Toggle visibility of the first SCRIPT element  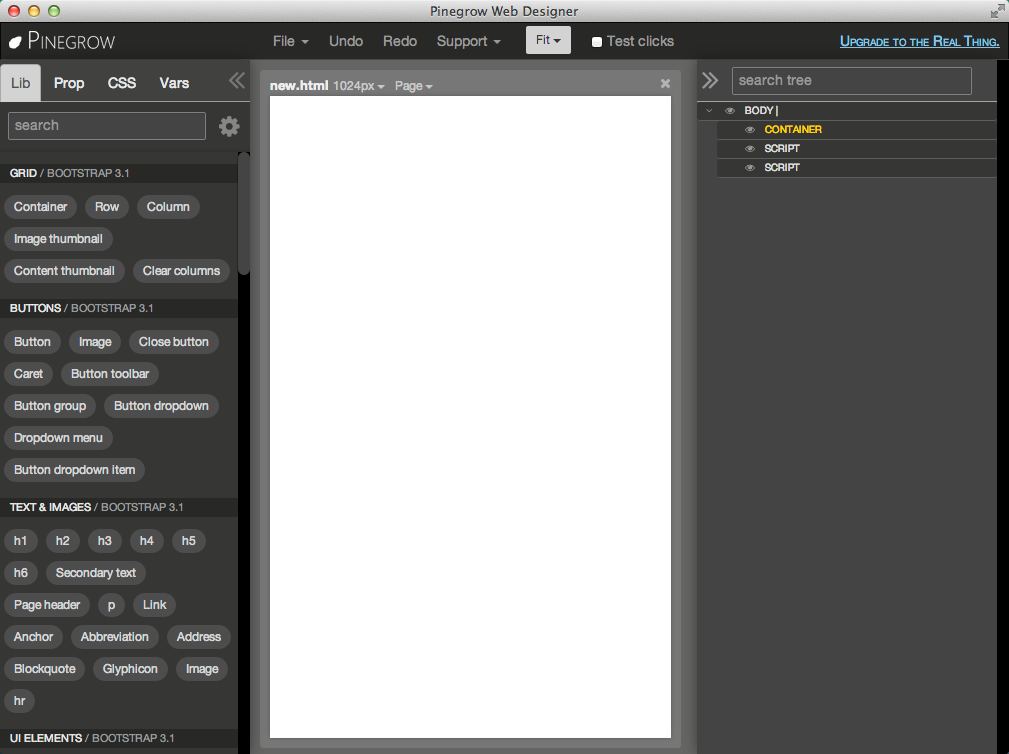point(750,149)
